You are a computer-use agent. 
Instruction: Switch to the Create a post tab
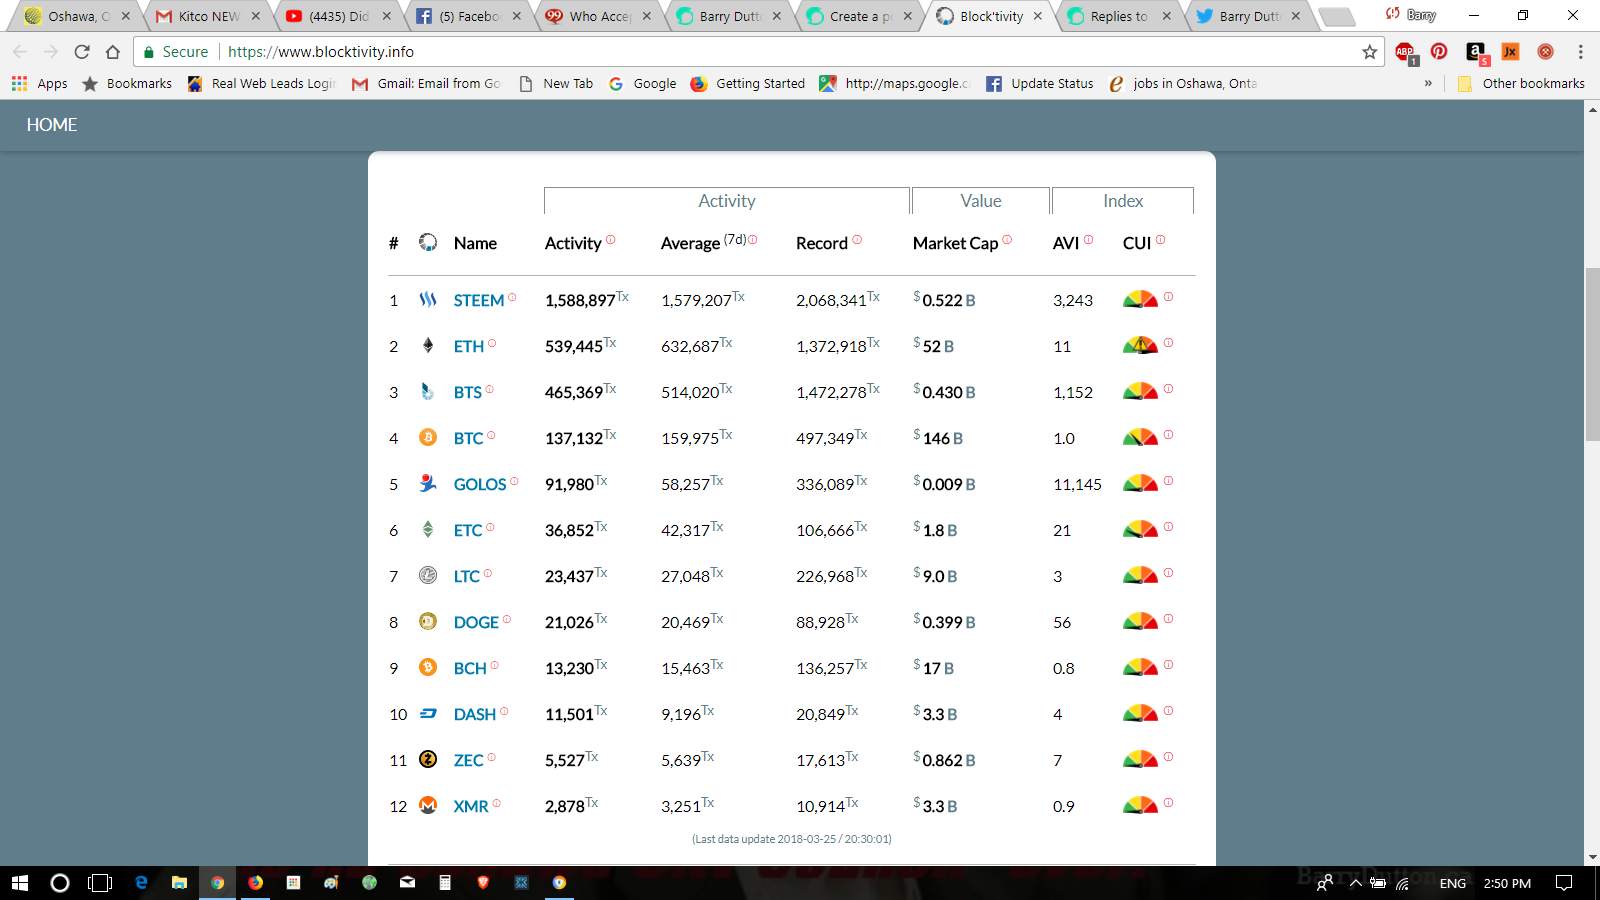pyautogui.click(x=860, y=16)
